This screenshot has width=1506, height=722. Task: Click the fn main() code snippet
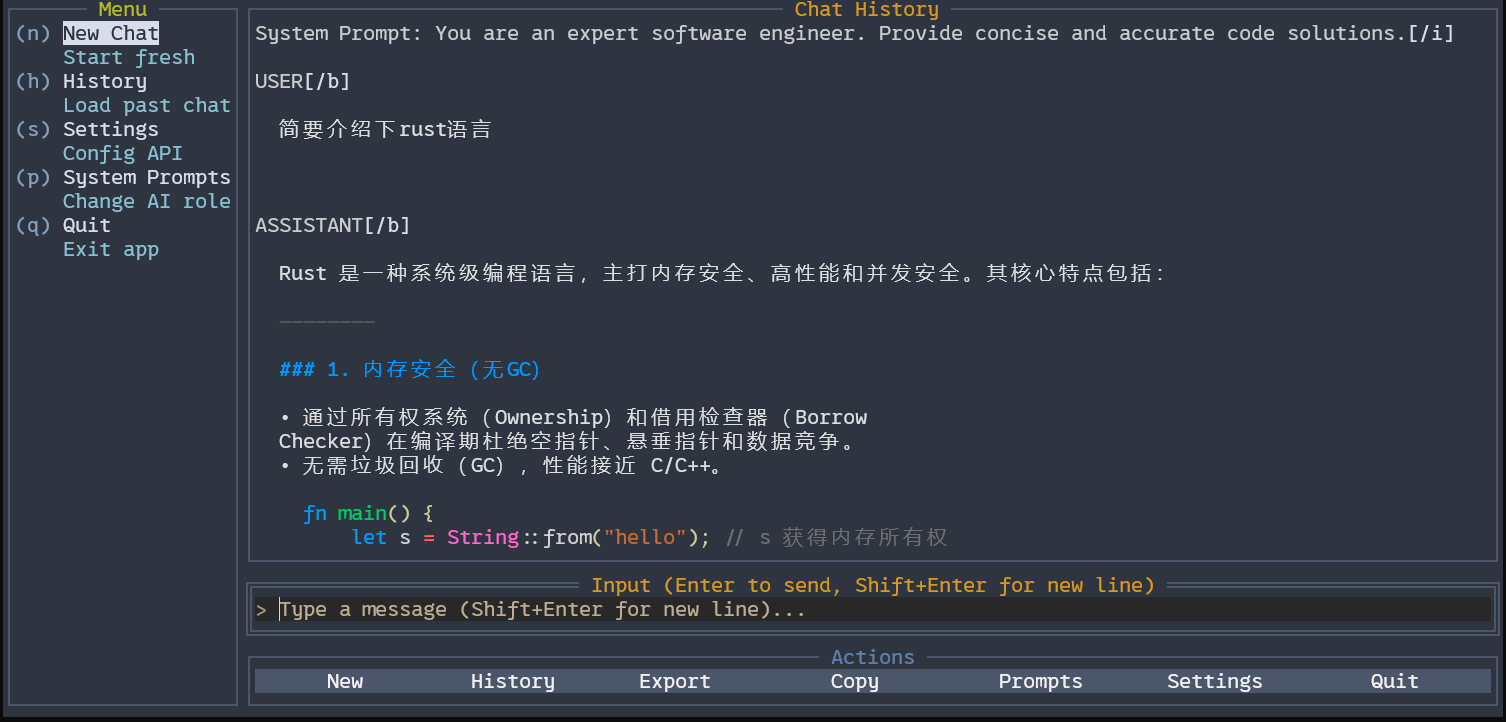368,513
